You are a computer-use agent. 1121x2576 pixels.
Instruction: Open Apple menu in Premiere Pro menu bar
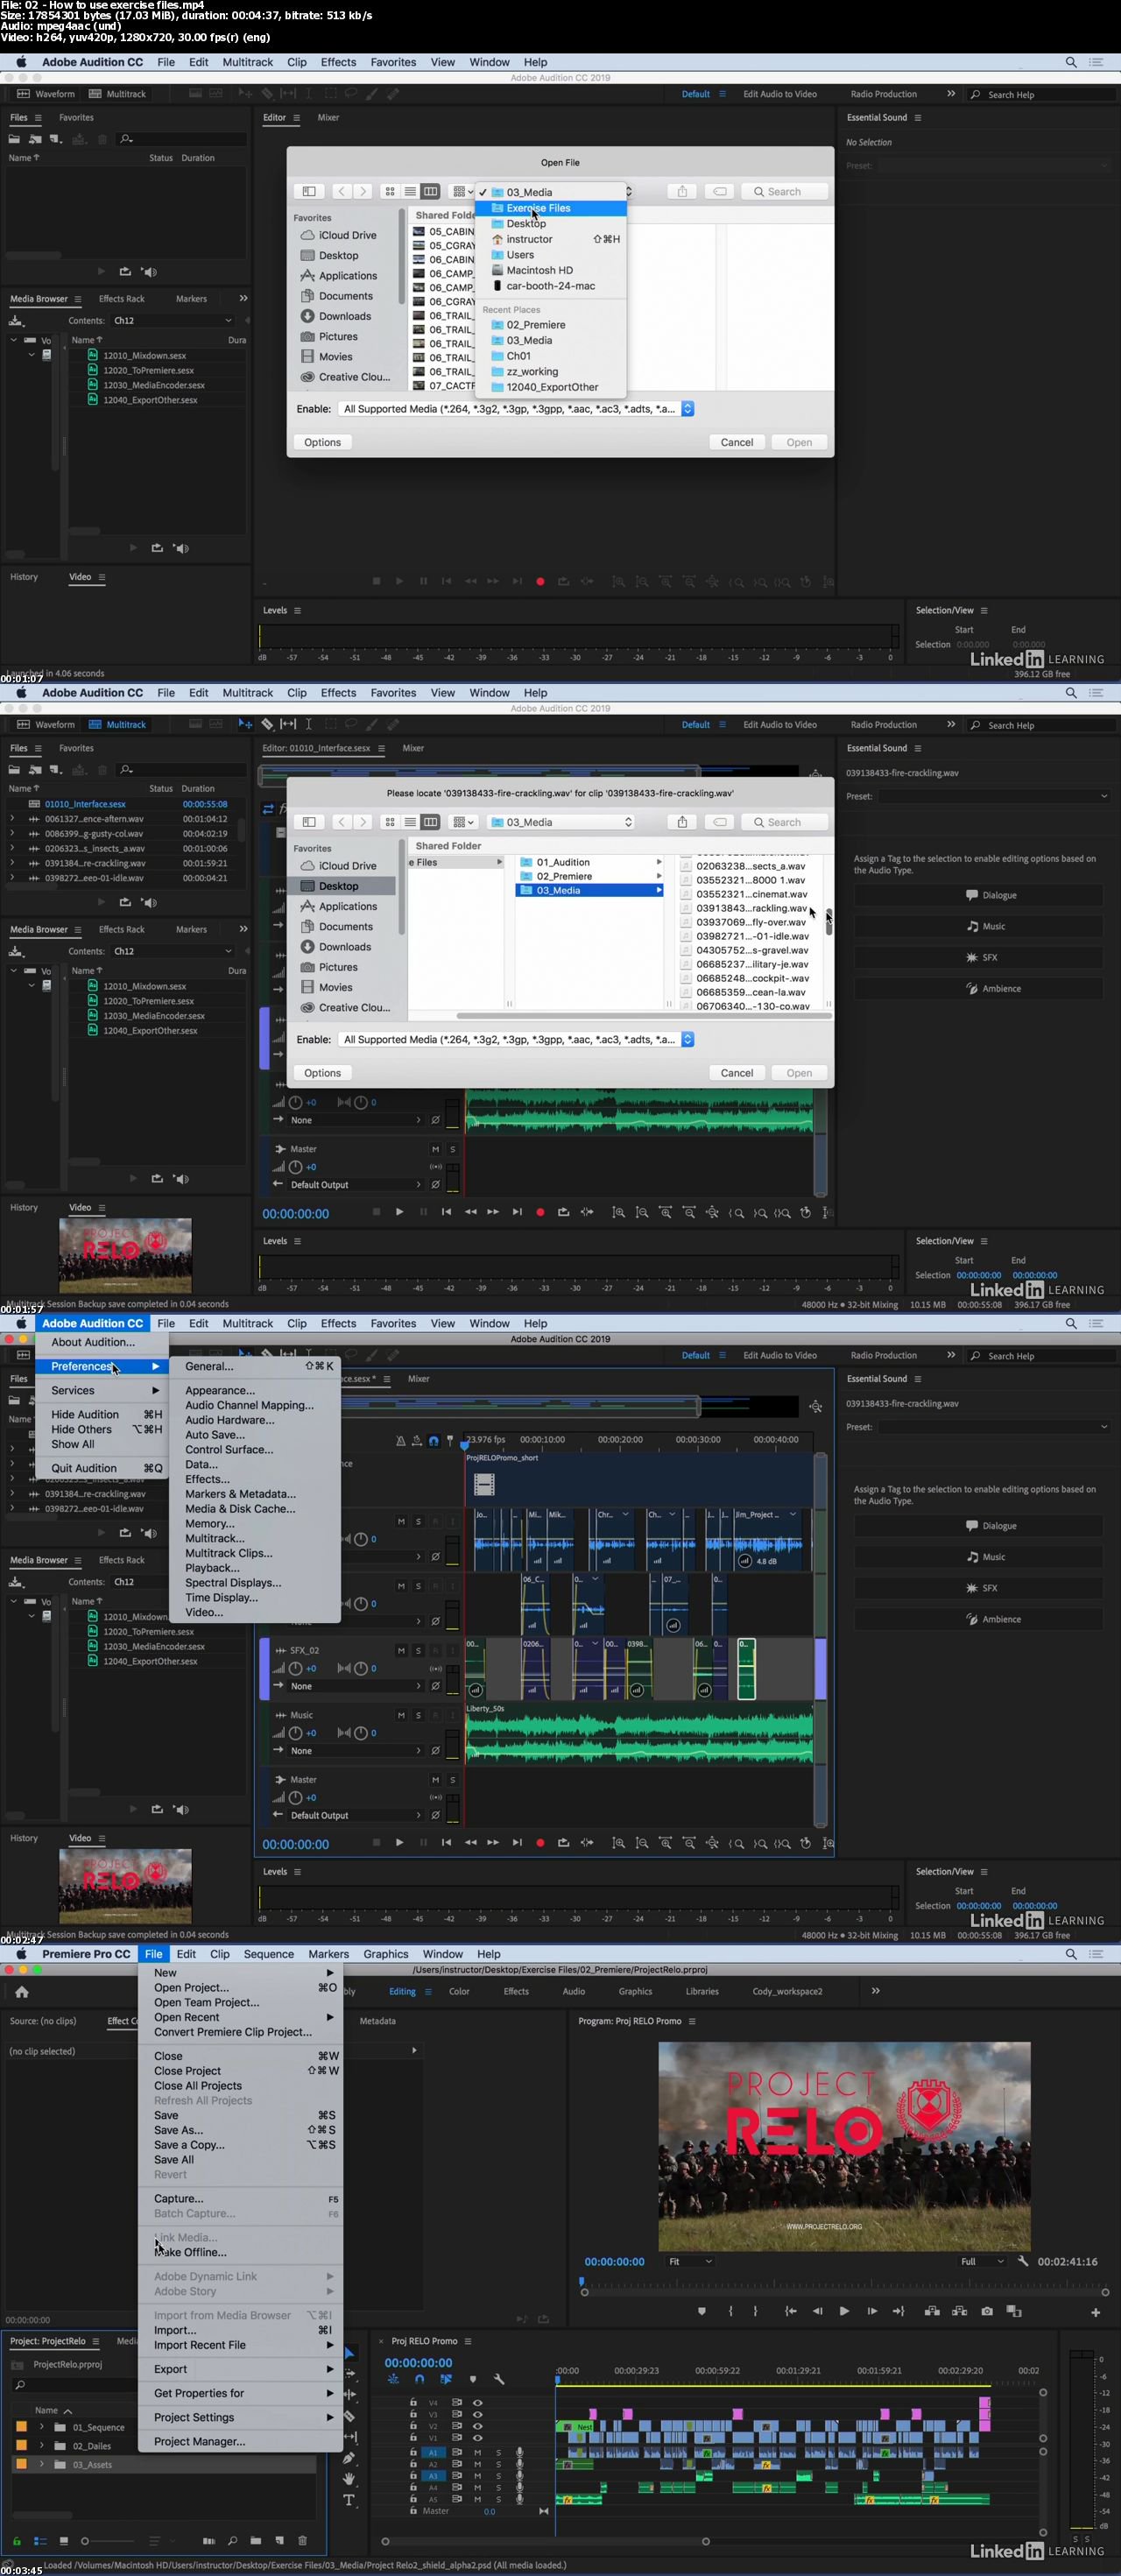tap(21, 1953)
